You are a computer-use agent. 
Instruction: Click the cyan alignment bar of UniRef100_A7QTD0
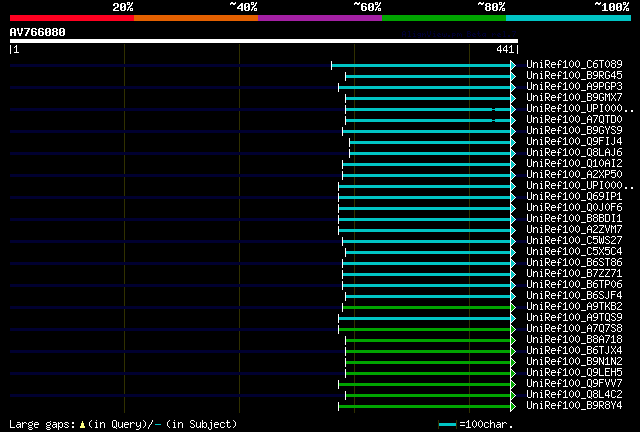tap(428, 120)
